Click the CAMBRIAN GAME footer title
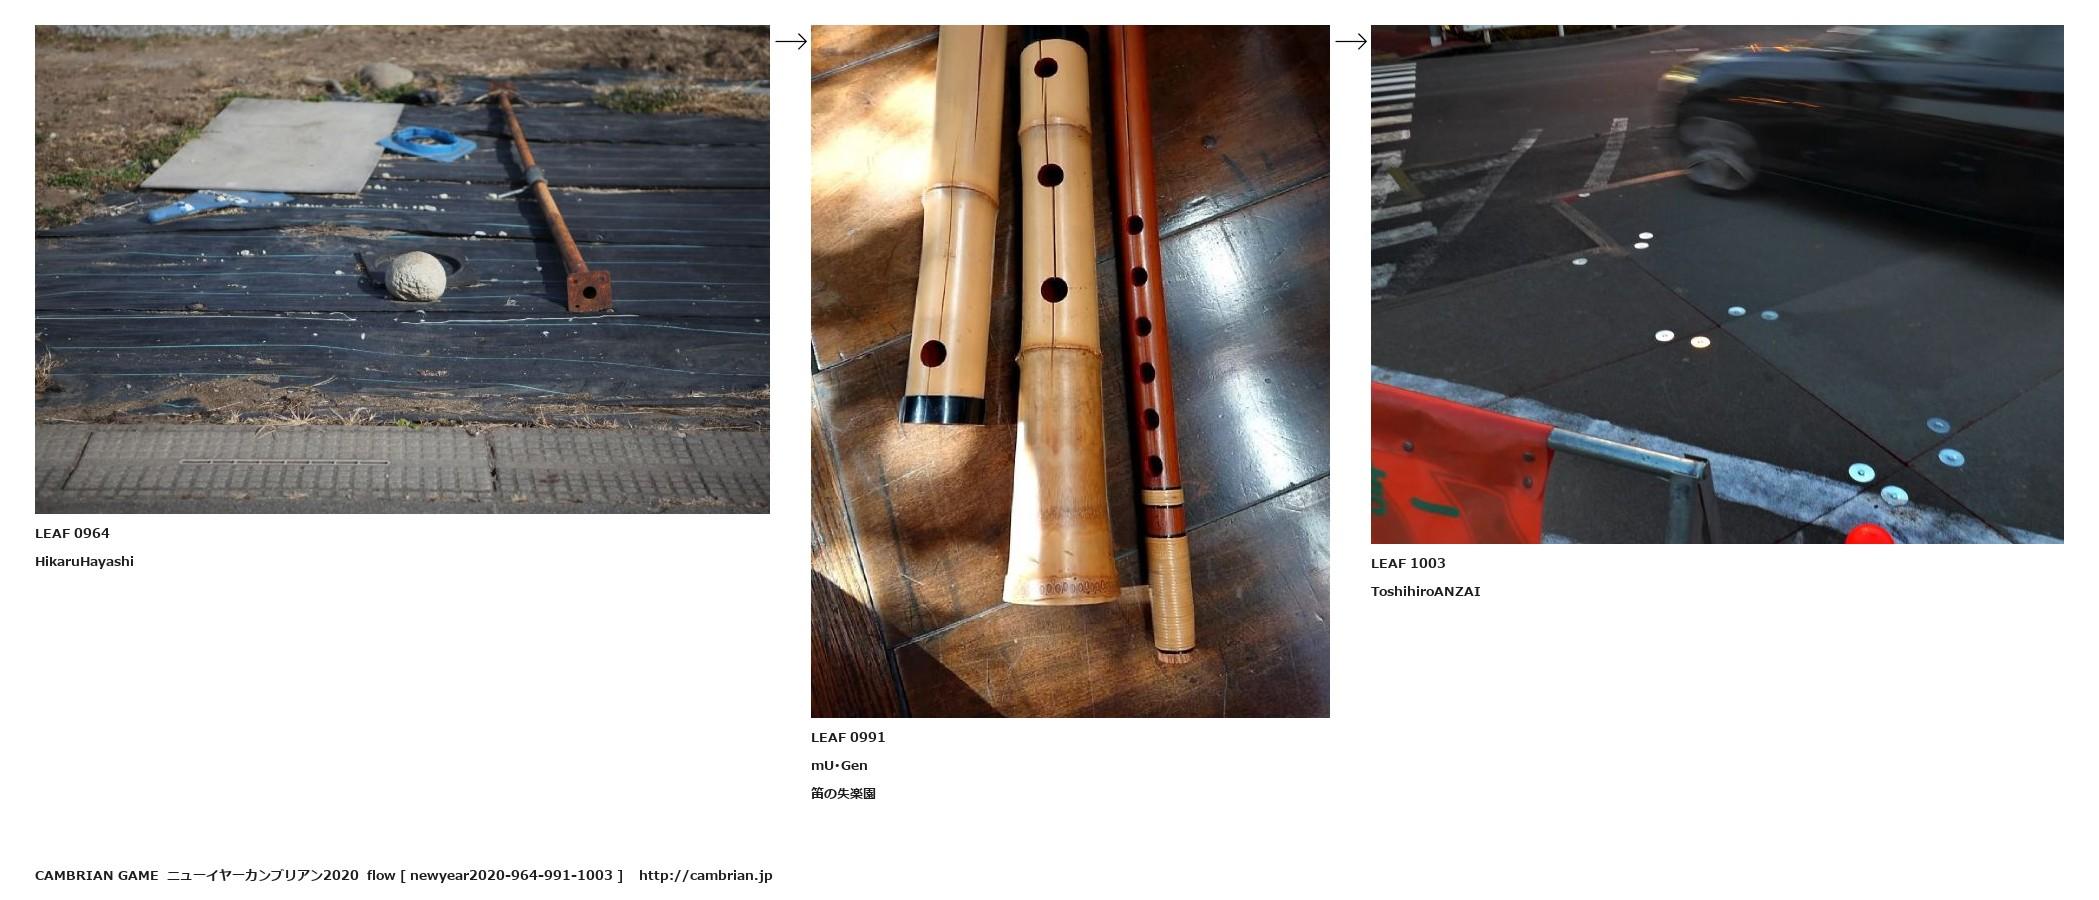This screenshot has width=2099, height=900. coord(96,875)
